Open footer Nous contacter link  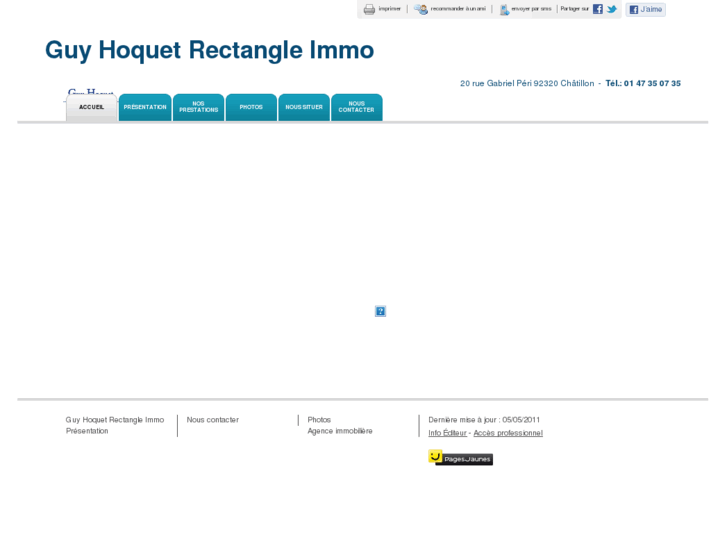[x=213, y=420]
